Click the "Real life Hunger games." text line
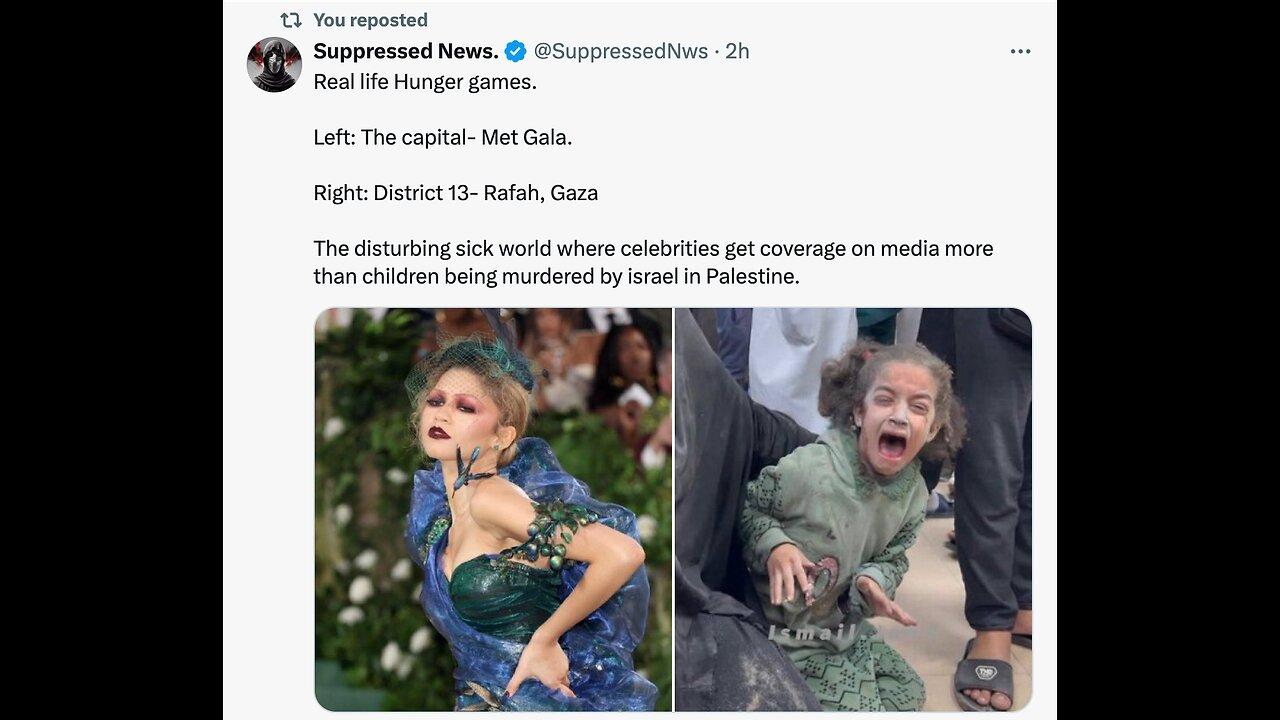The height and width of the screenshot is (720, 1280). 425,82
